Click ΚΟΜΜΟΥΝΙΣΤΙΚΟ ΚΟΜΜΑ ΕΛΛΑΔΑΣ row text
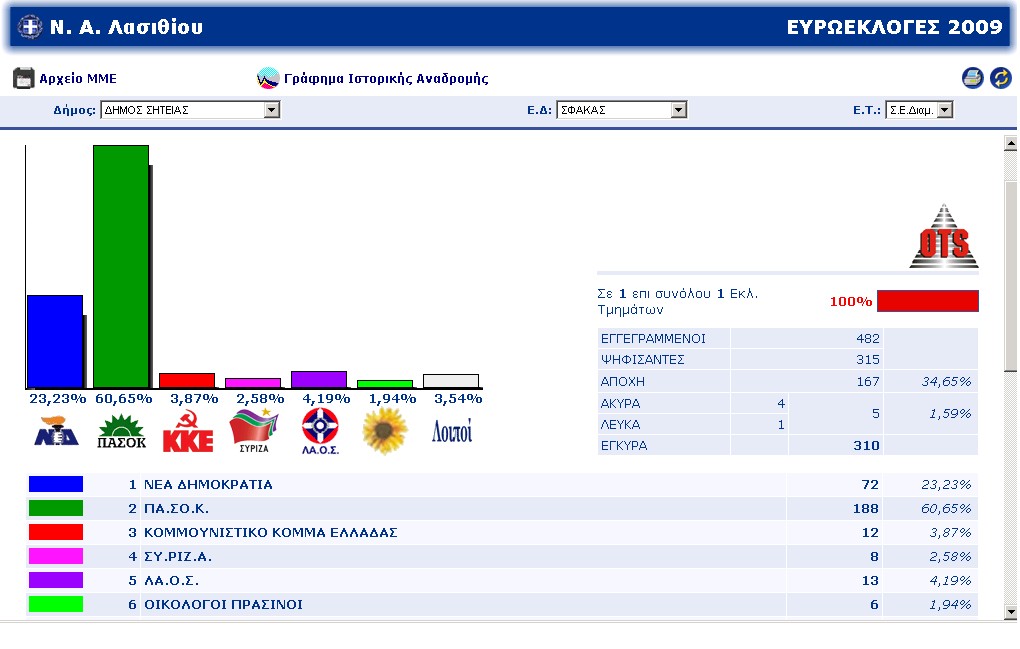 [x=271, y=533]
